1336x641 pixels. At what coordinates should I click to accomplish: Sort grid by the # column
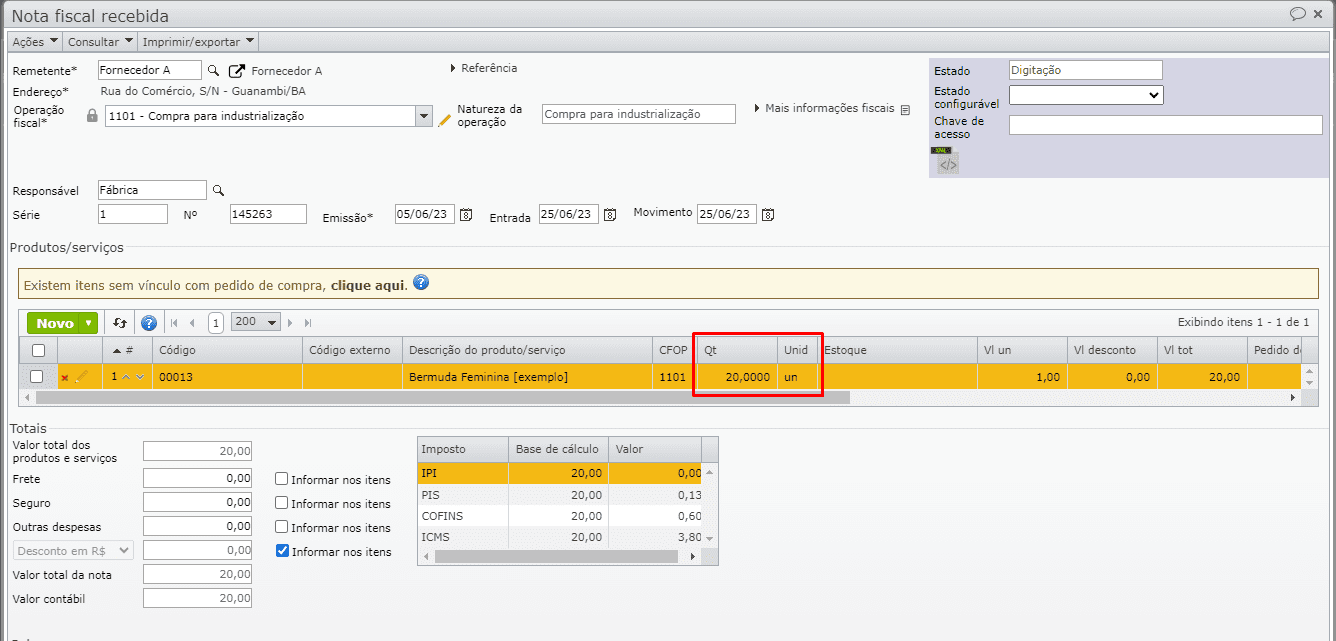(127, 350)
